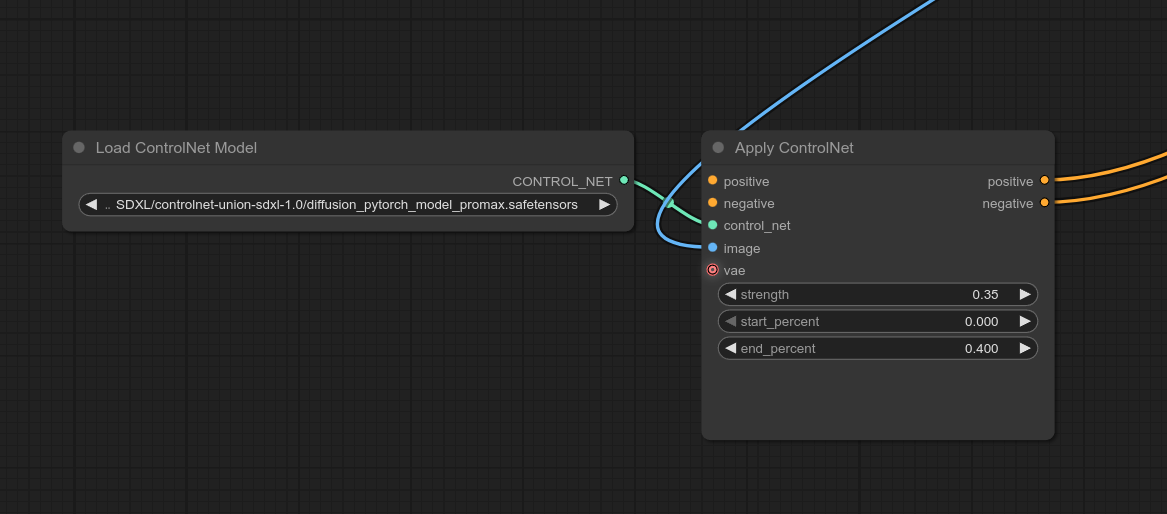Click the negative output socket
1167x514 pixels.
pyautogui.click(x=1044, y=202)
